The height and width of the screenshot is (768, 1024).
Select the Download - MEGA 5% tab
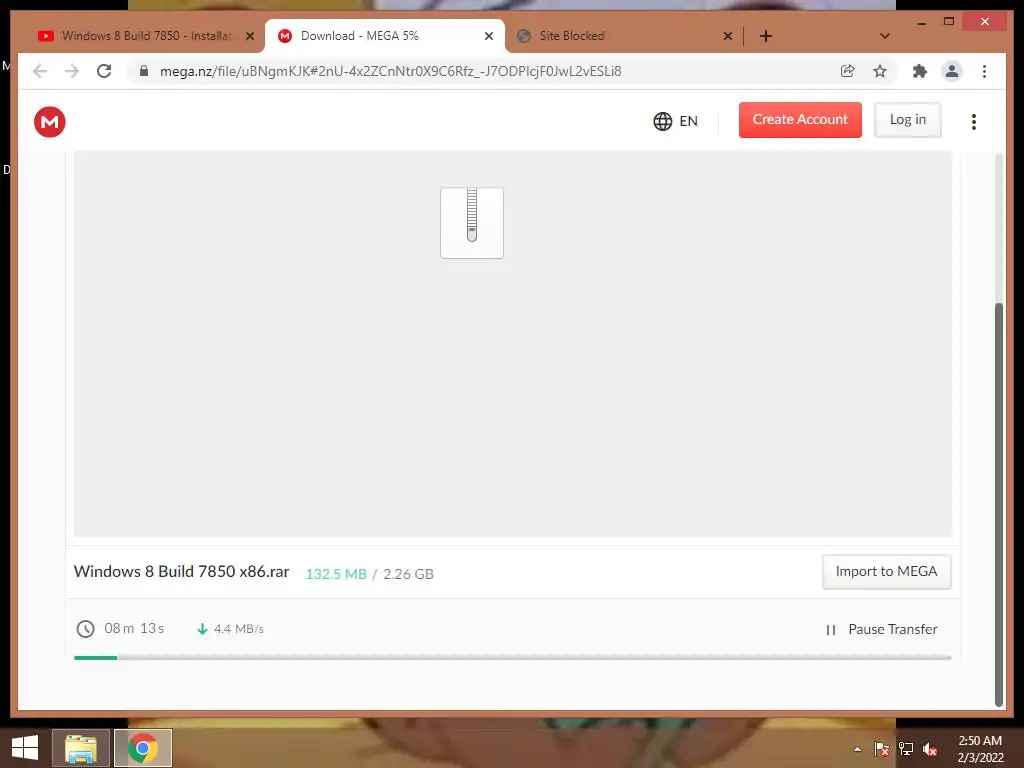384,36
